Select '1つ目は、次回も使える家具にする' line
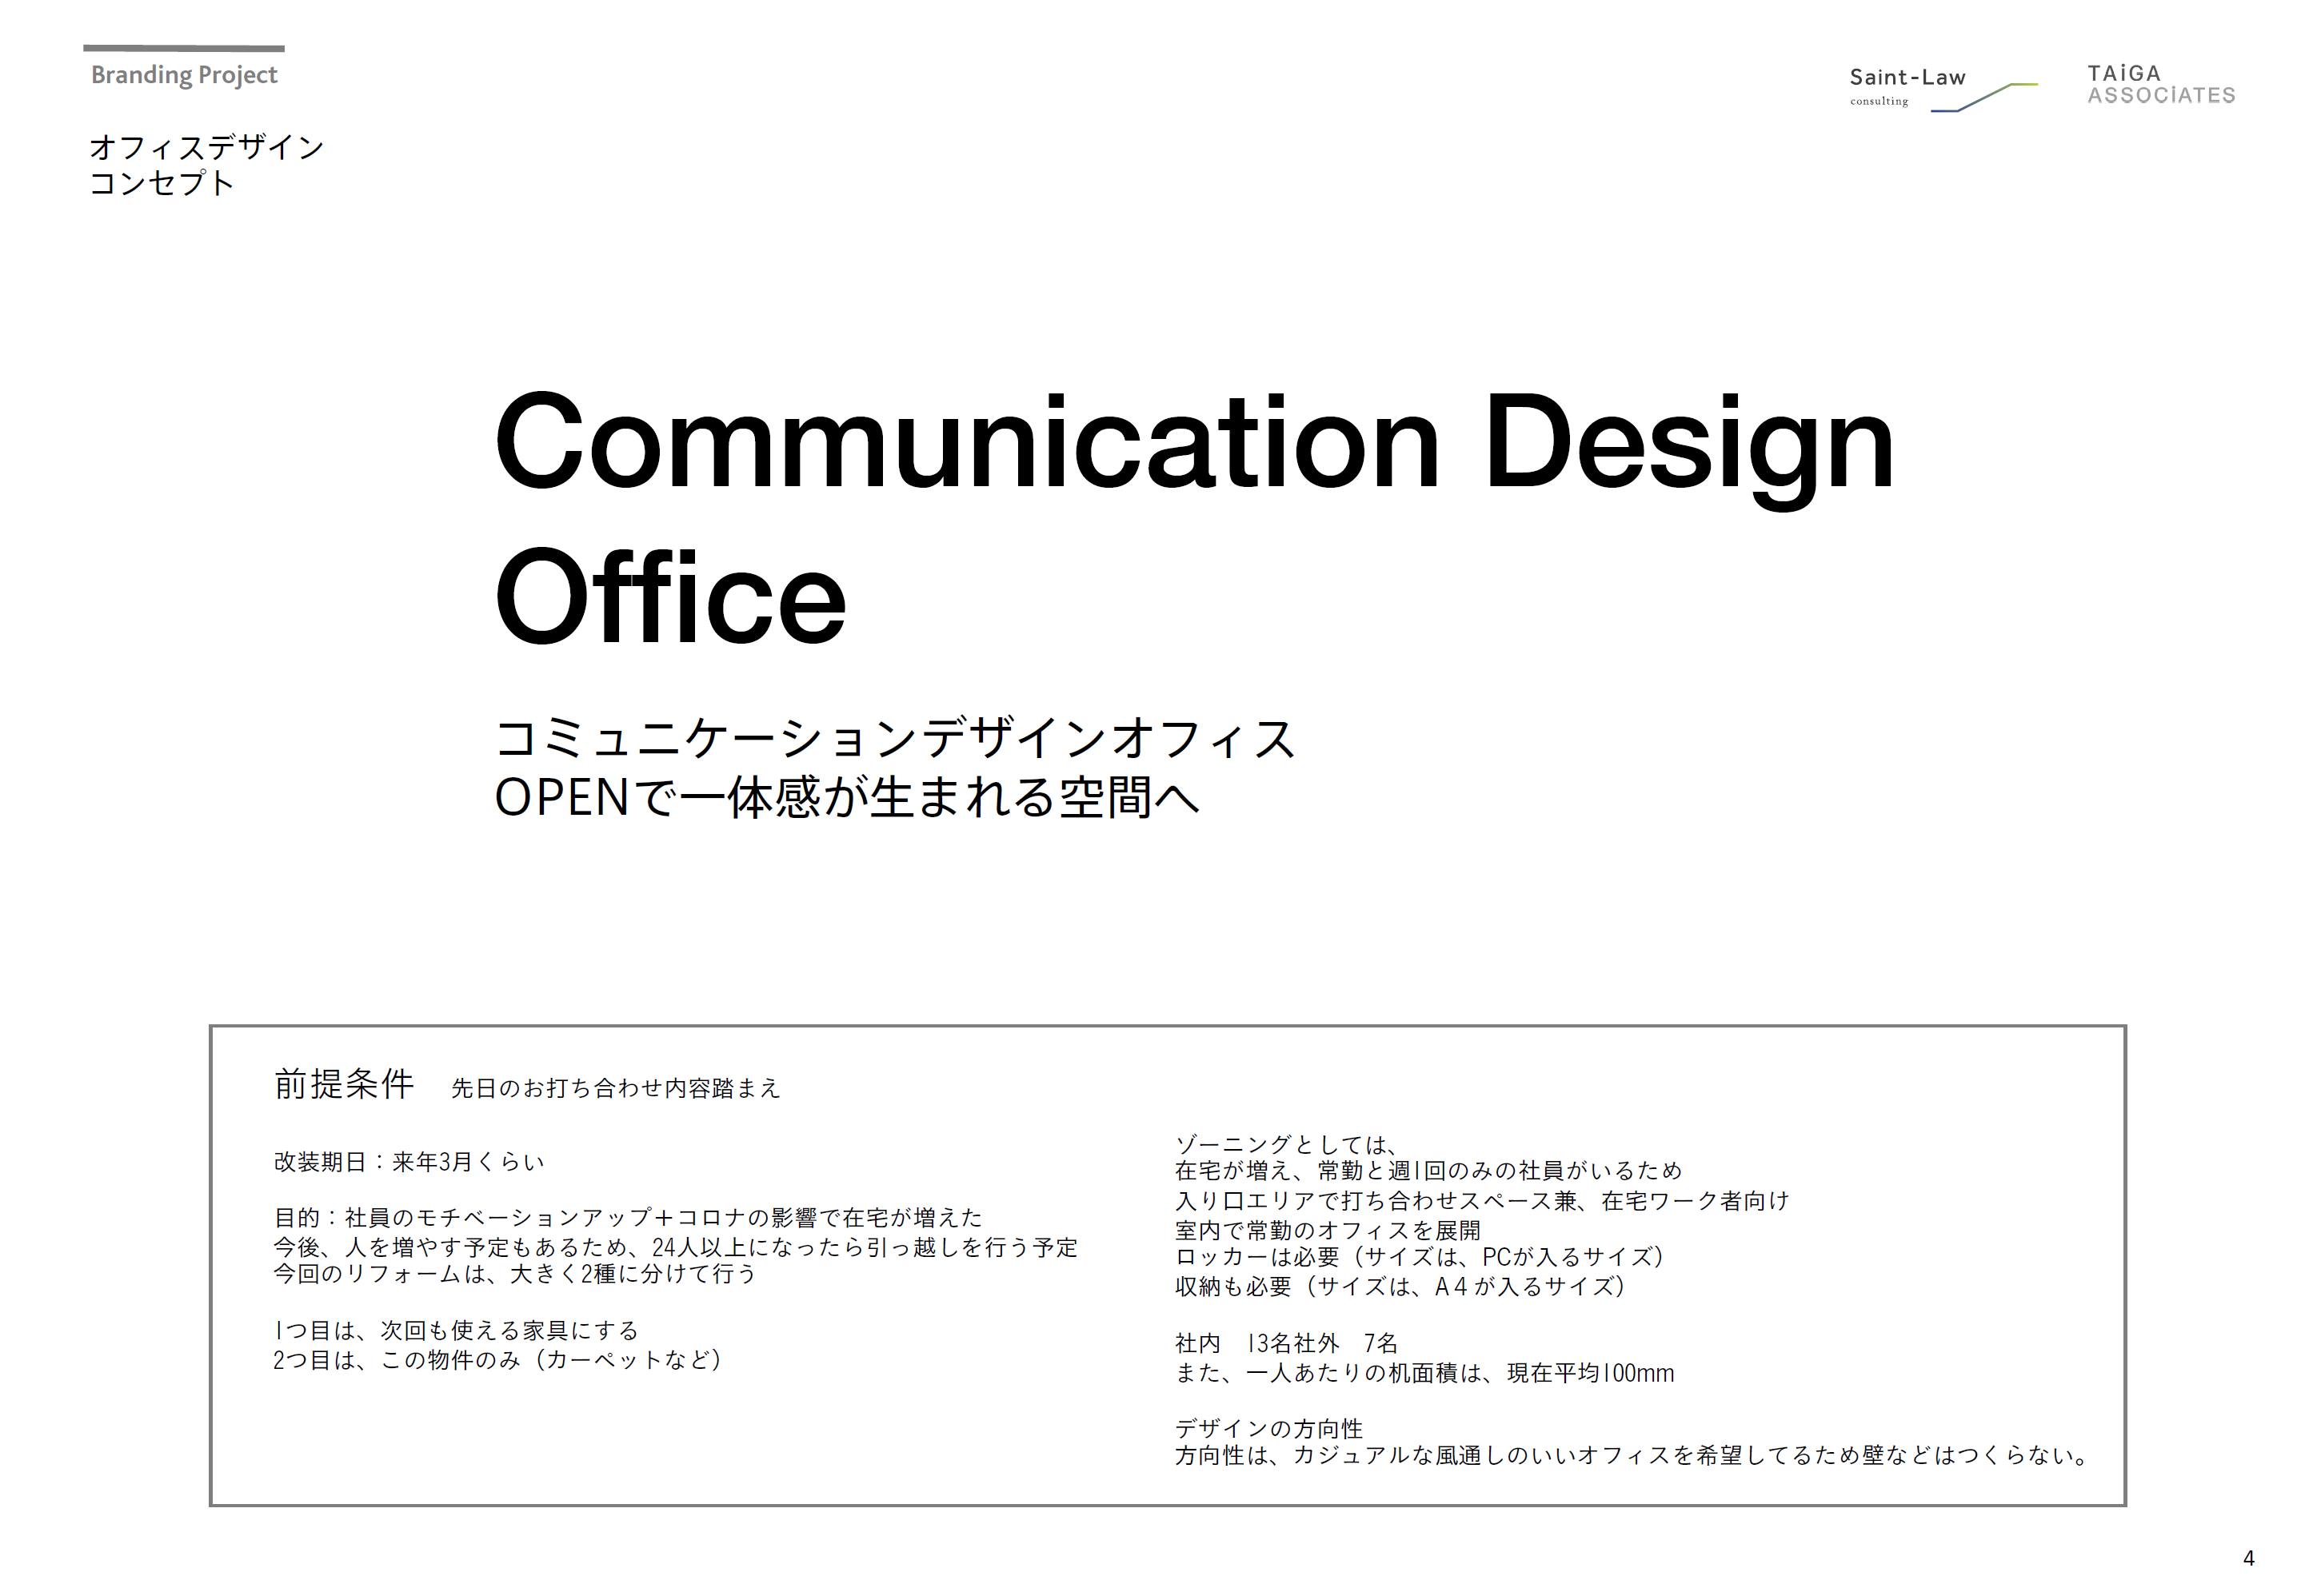The height and width of the screenshot is (1596, 2301). 456,1331
